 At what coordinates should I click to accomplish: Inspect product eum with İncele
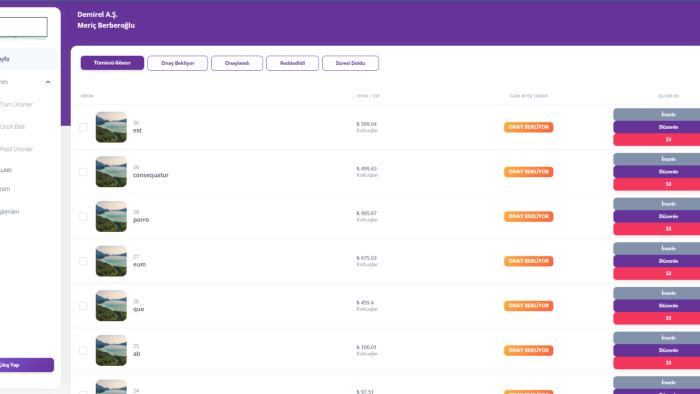[x=657, y=248]
